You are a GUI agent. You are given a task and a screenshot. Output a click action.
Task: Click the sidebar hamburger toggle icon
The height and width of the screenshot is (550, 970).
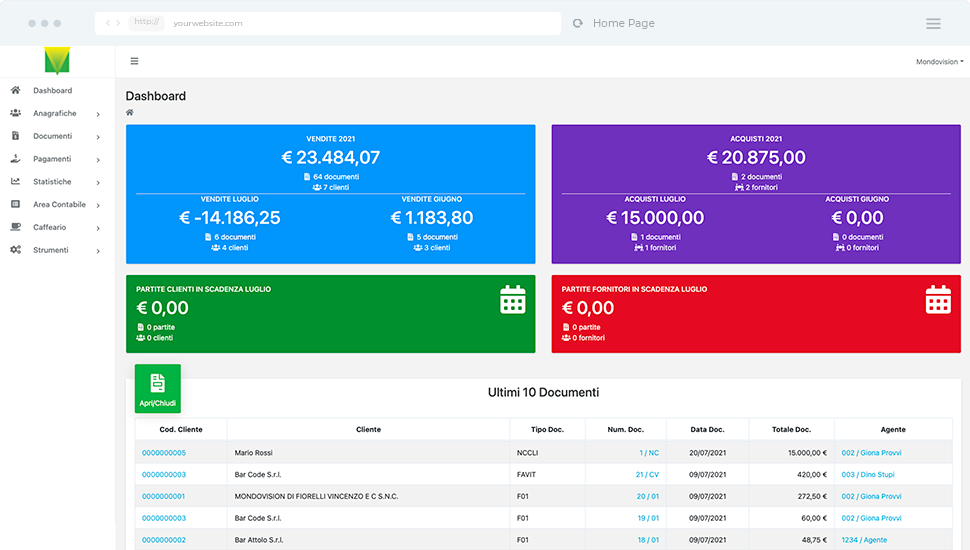coord(134,61)
